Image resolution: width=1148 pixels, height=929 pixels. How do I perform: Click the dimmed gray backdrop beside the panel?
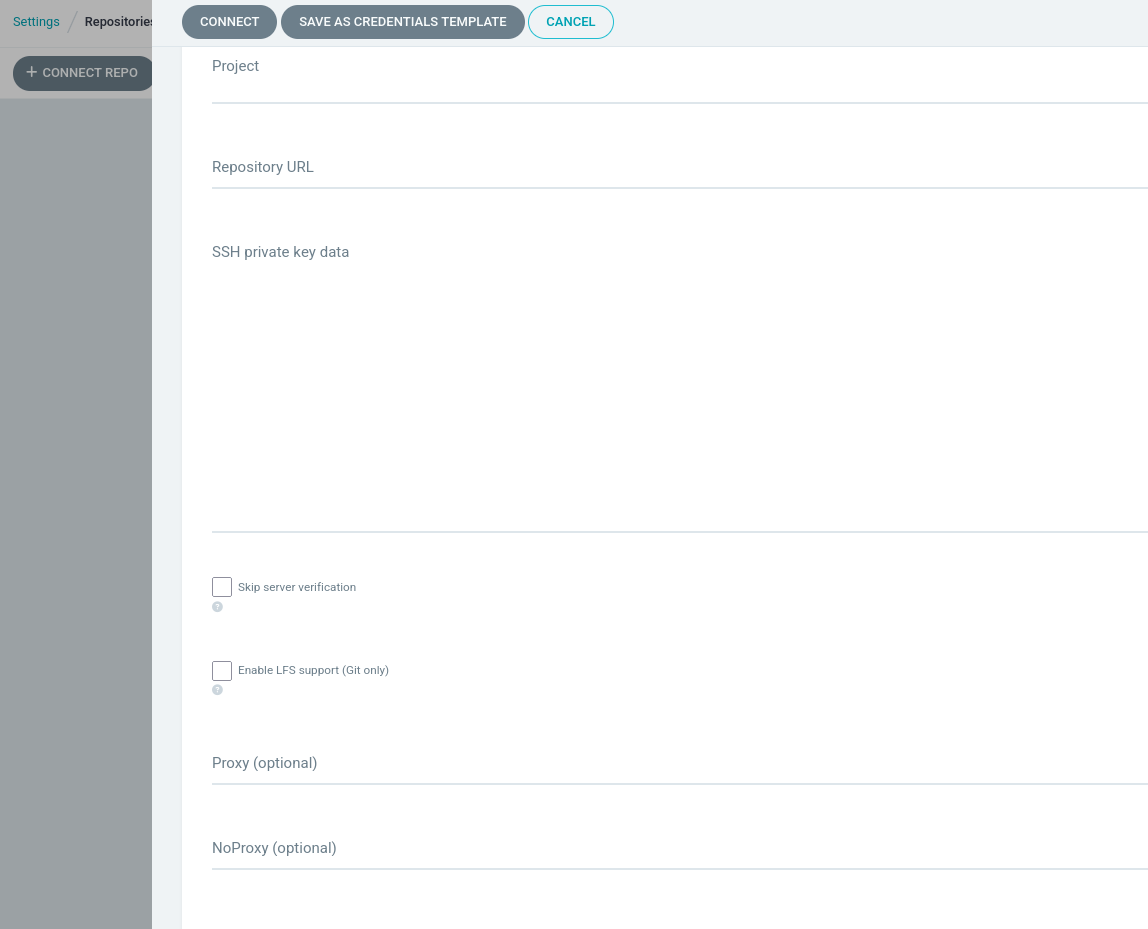(x=75, y=500)
